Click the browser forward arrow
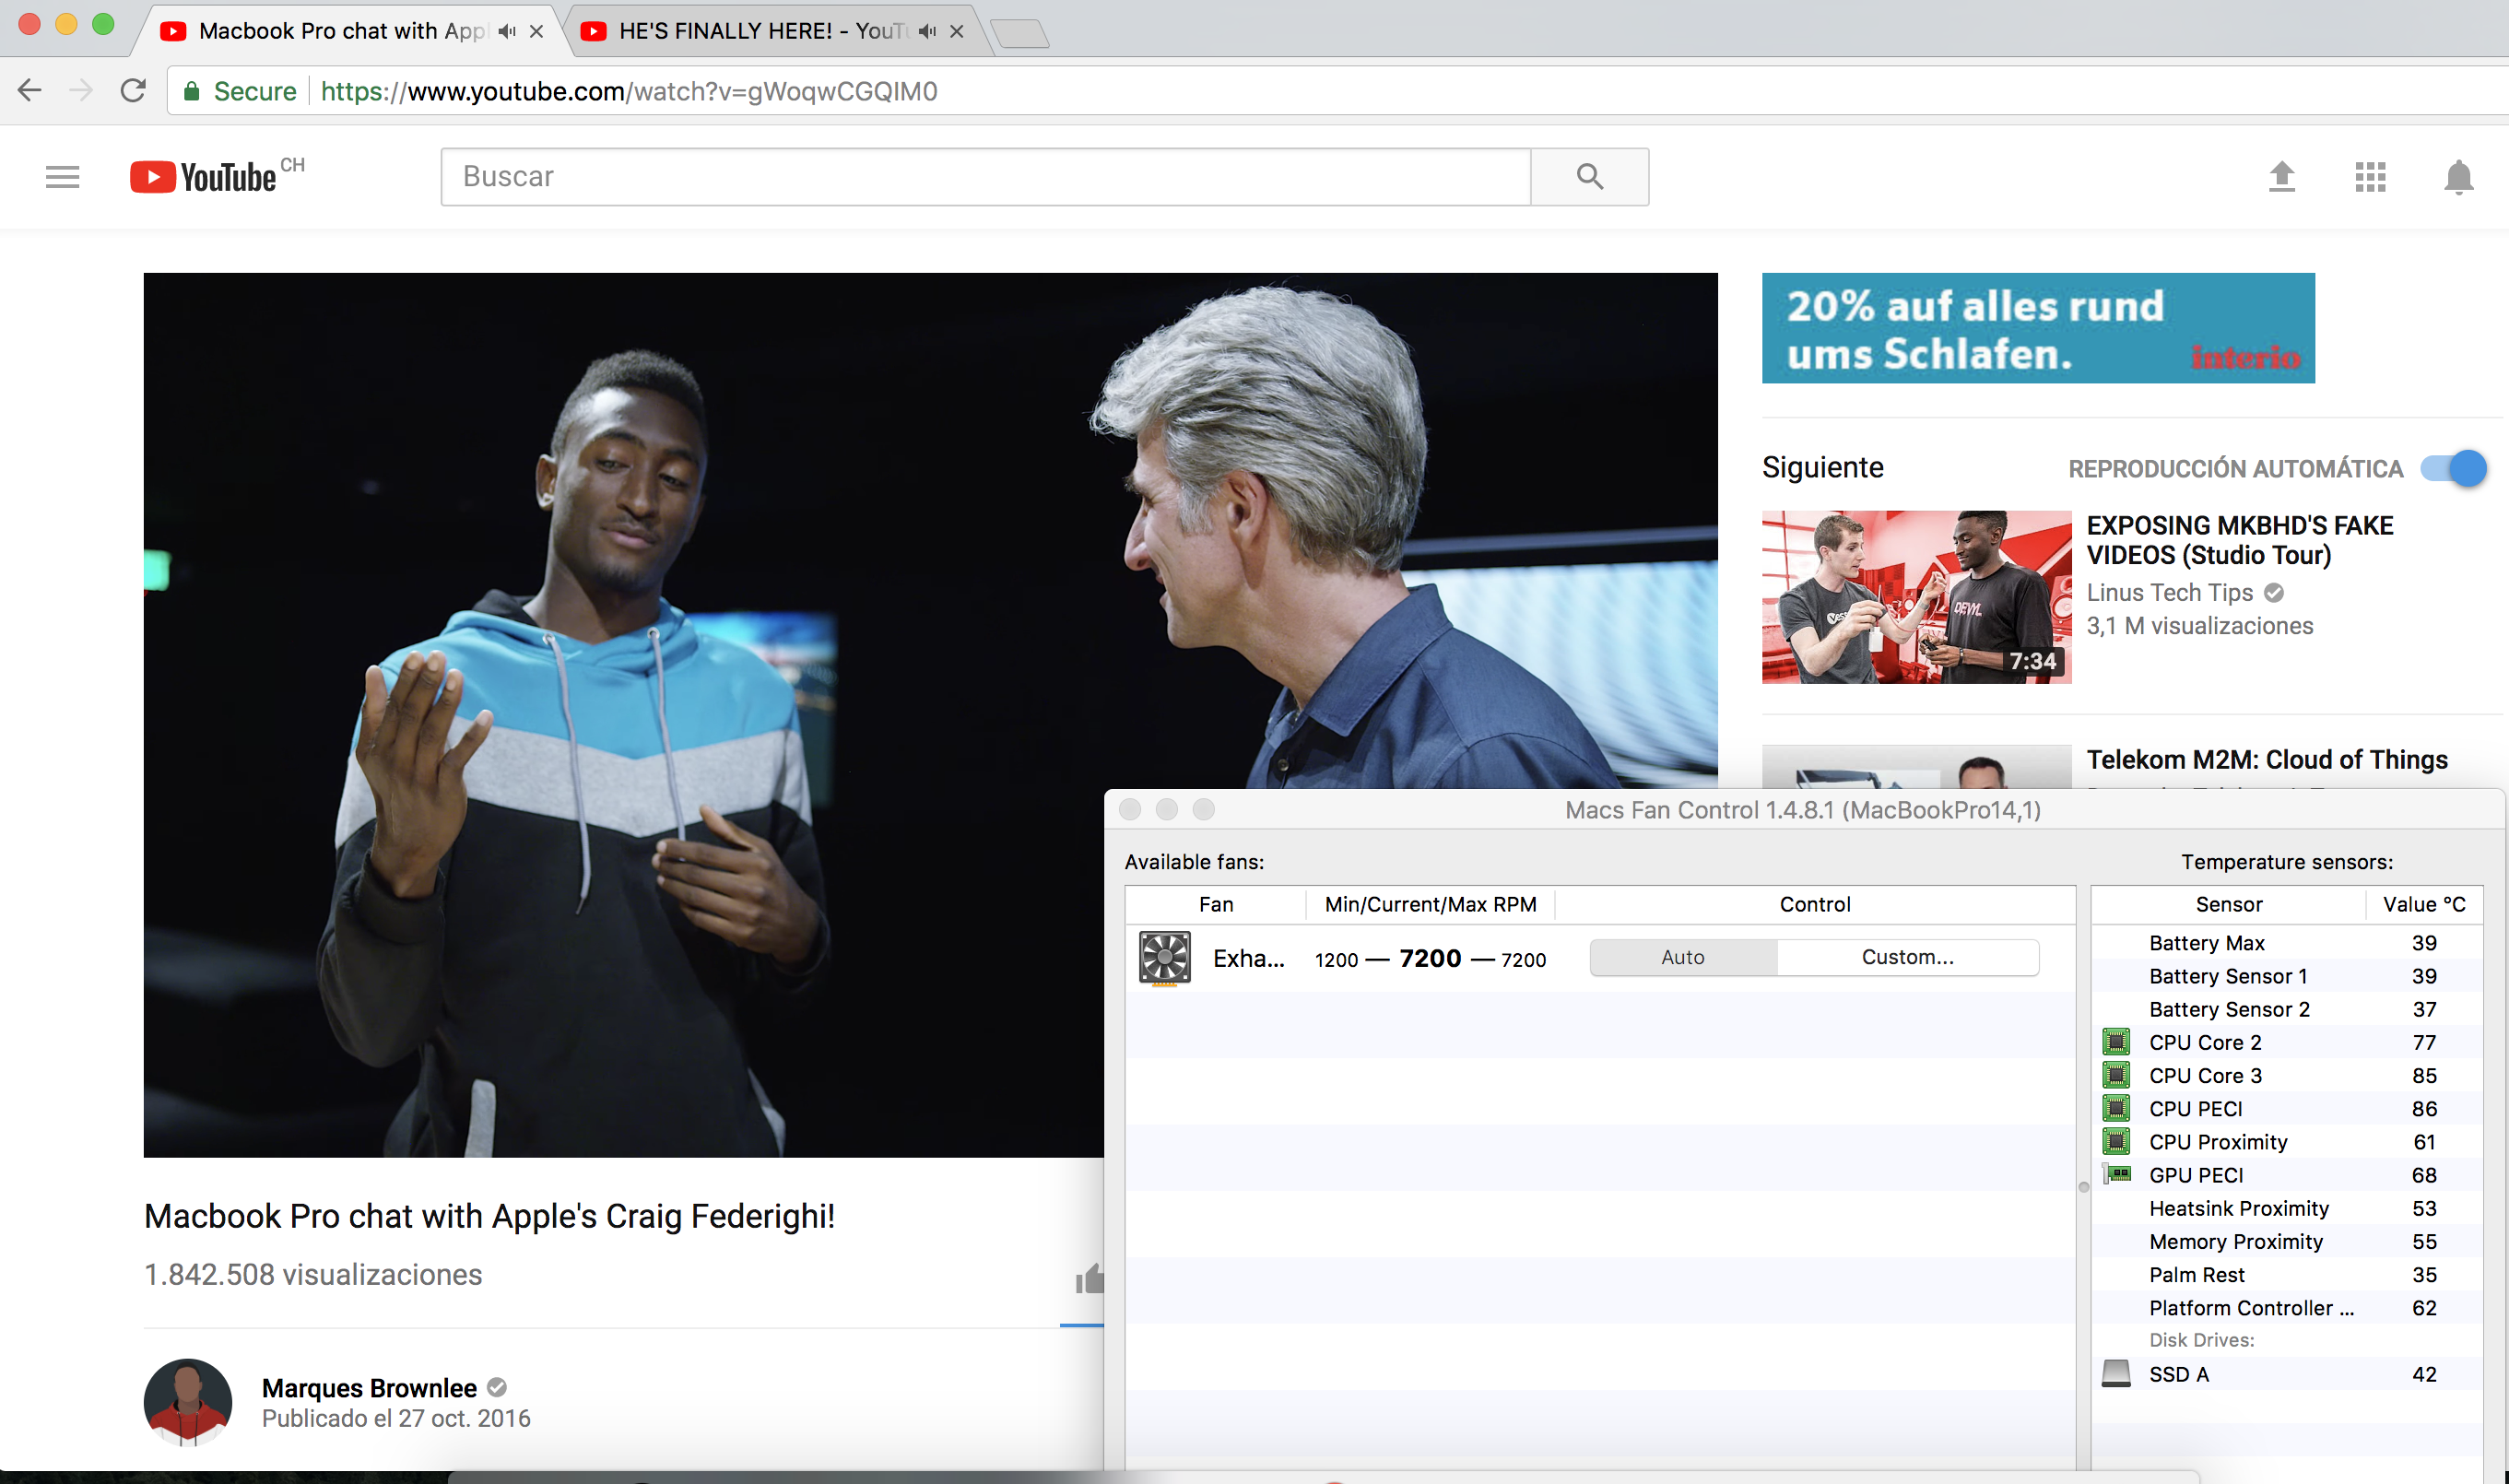The height and width of the screenshot is (1484, 2509). pyautogui.click(x=81, y=91)
